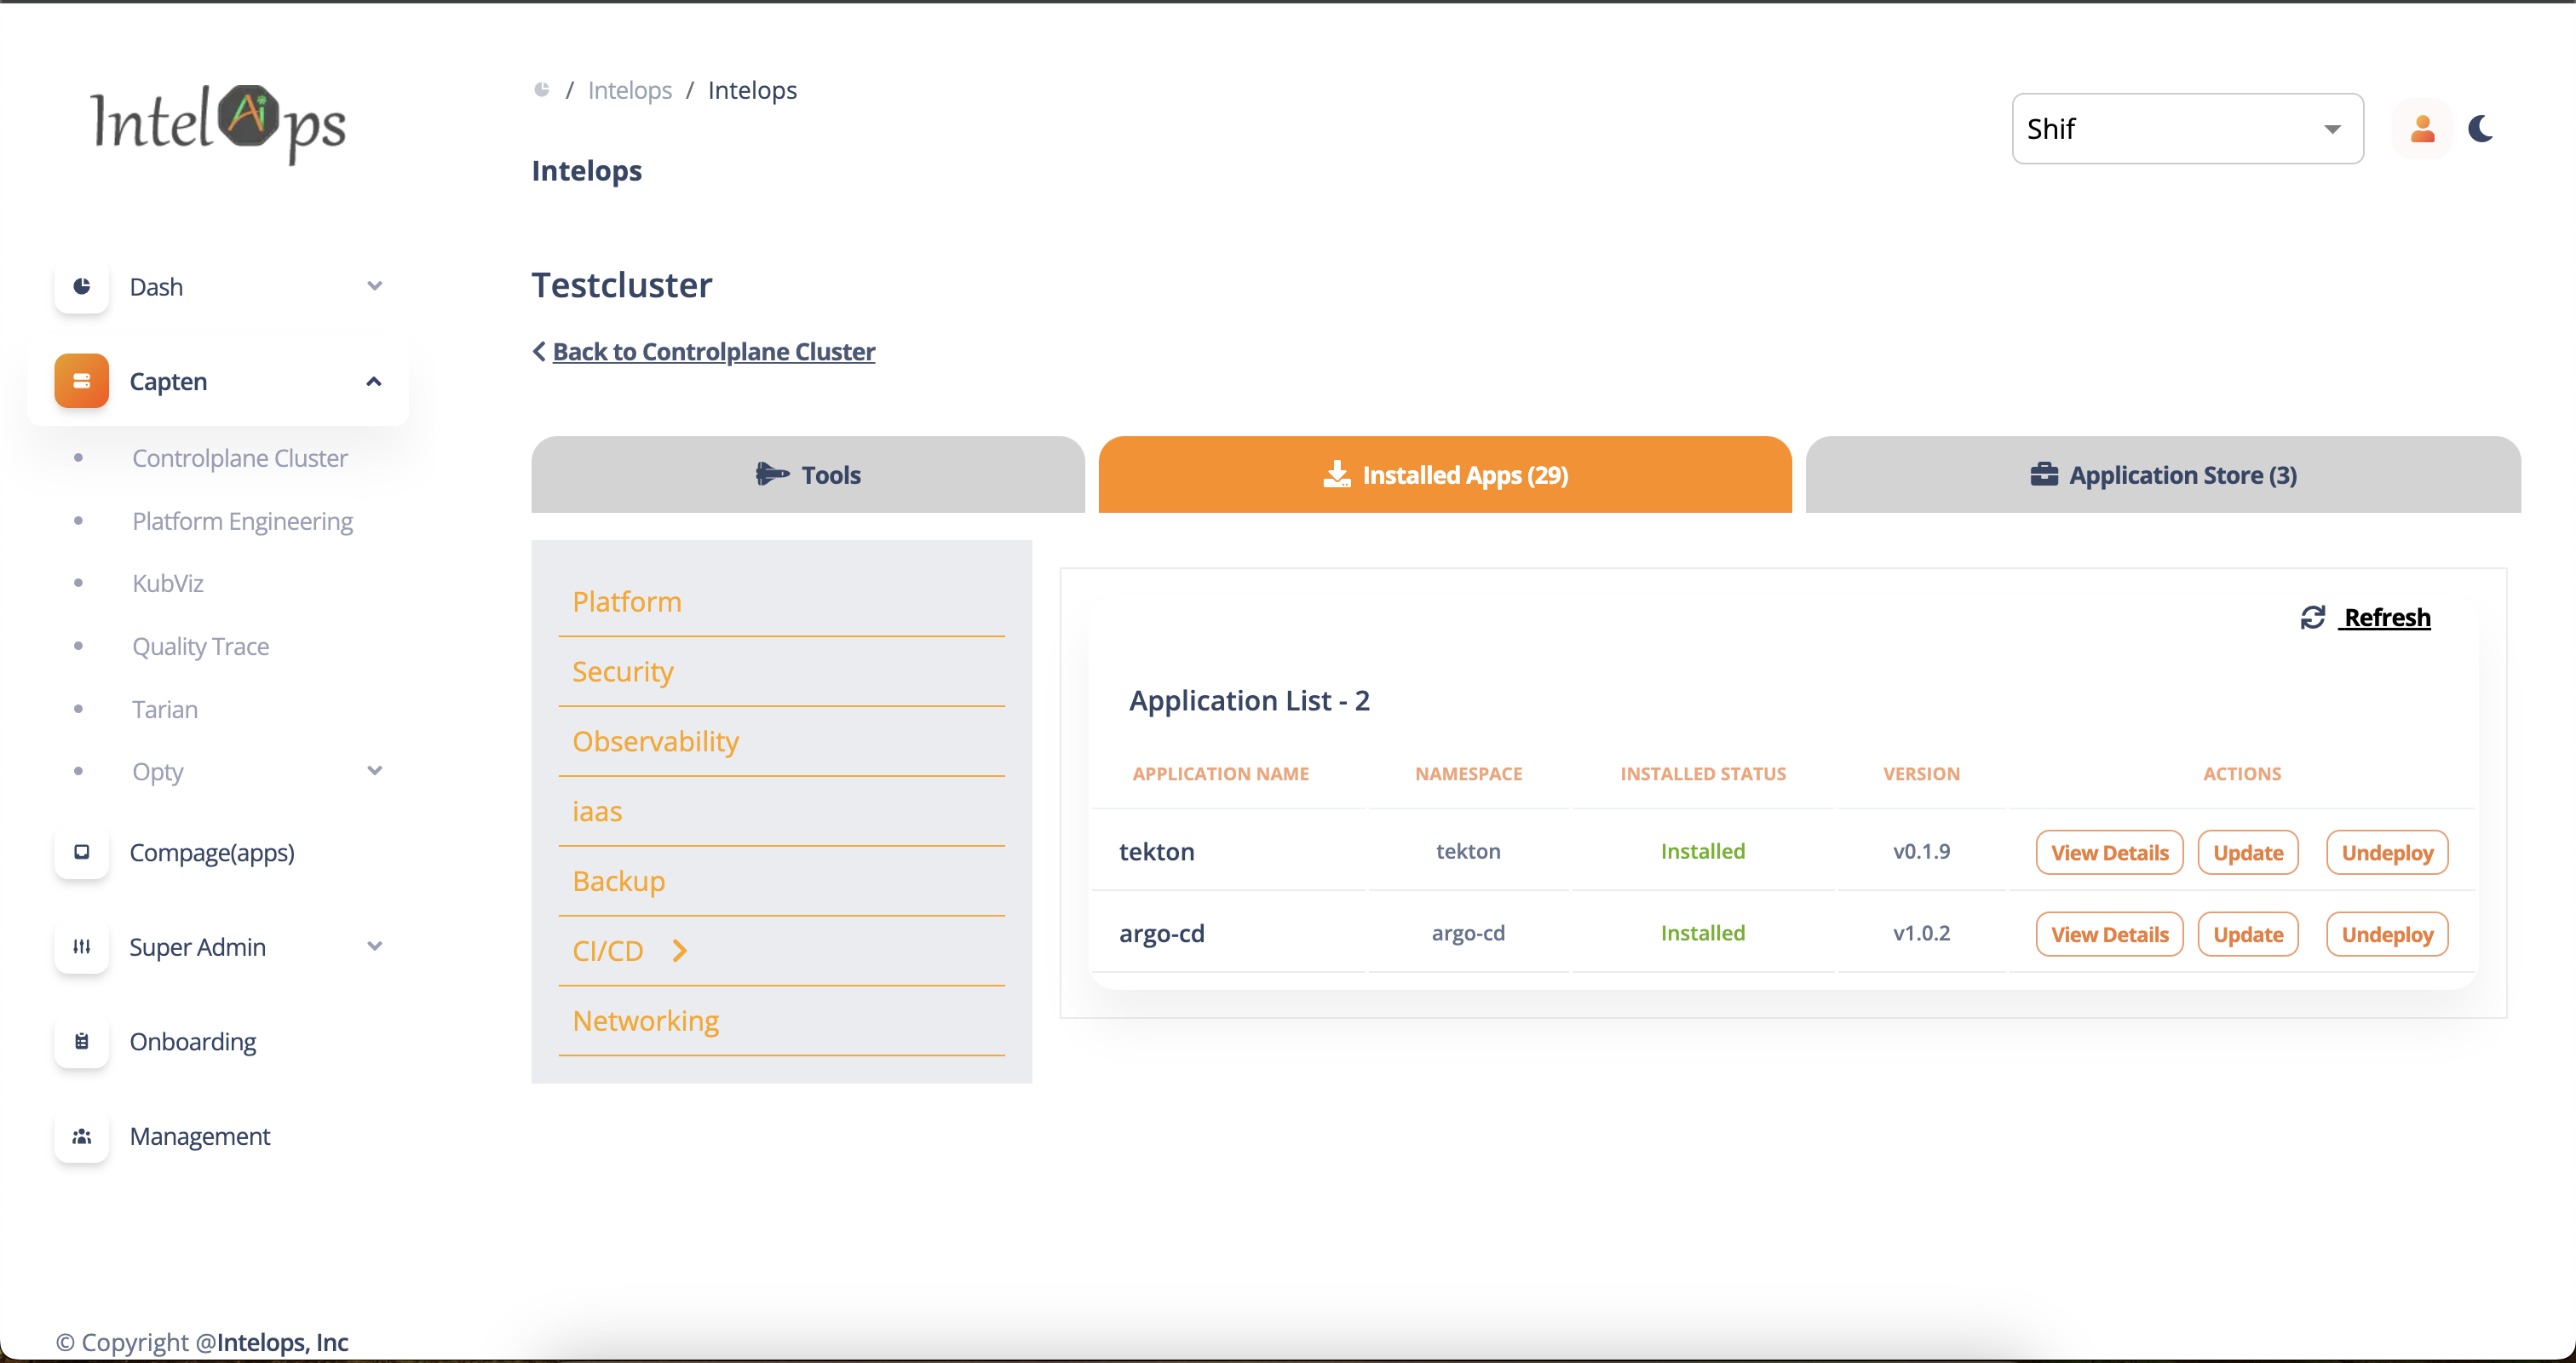
Task: Open the Application Store (3) tab
Action: coord(2163,474)
